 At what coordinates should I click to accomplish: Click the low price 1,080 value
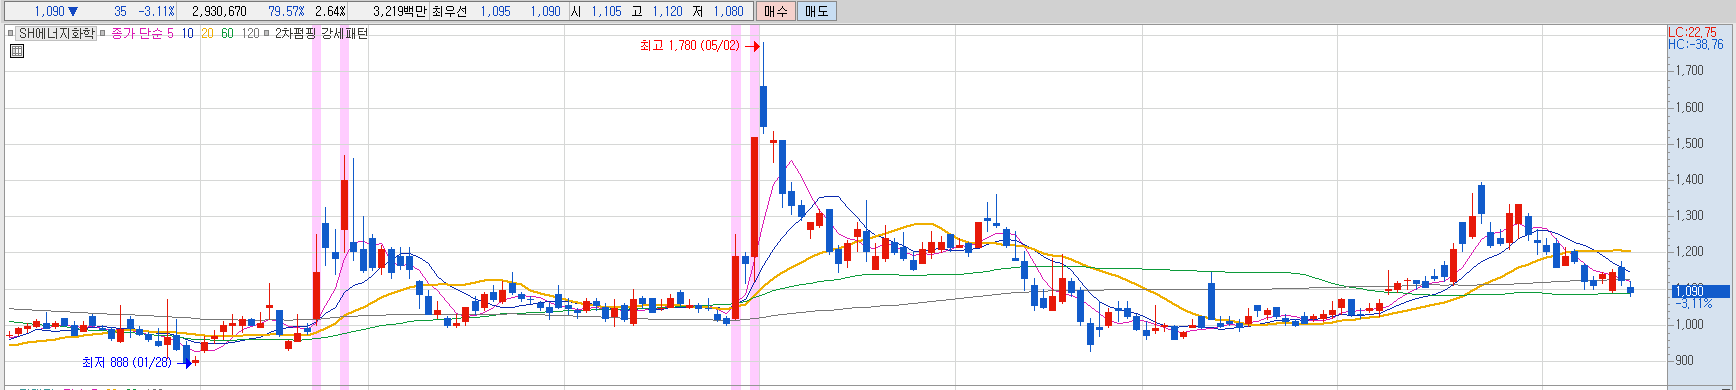[x=728, y=11]
